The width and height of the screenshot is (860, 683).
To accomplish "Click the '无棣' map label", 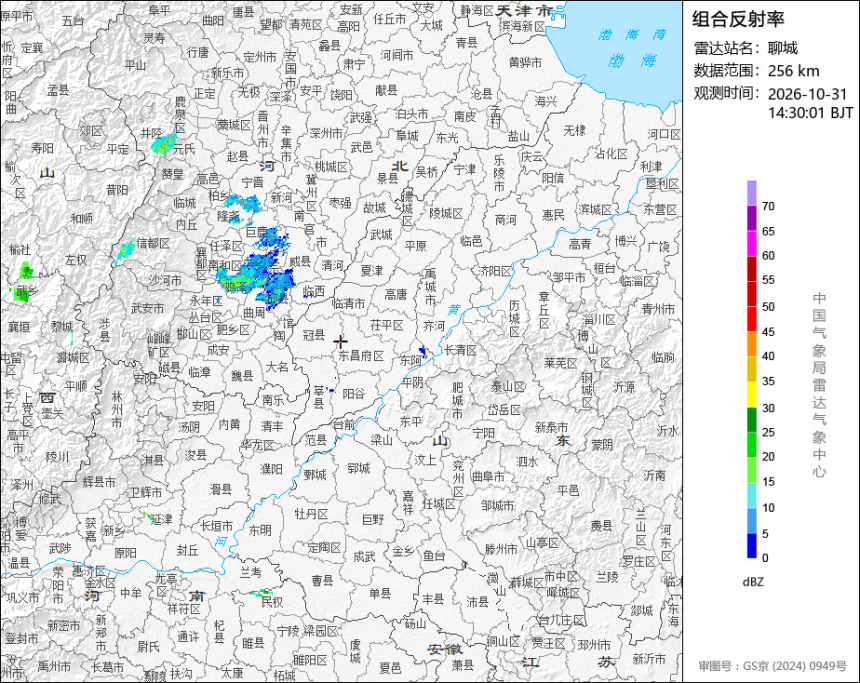I will point(574,130).
